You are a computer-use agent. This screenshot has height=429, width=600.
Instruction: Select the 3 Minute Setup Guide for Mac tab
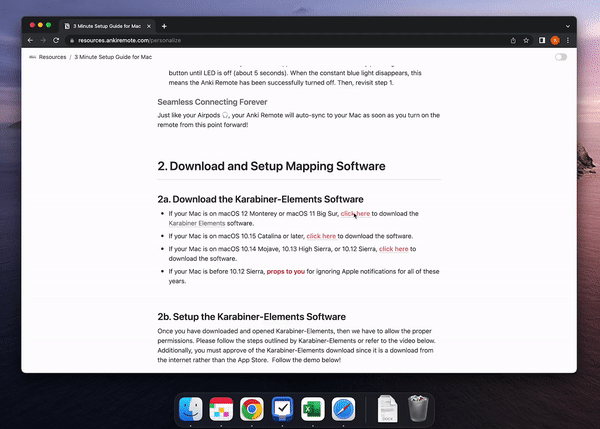tap(107, 26)
